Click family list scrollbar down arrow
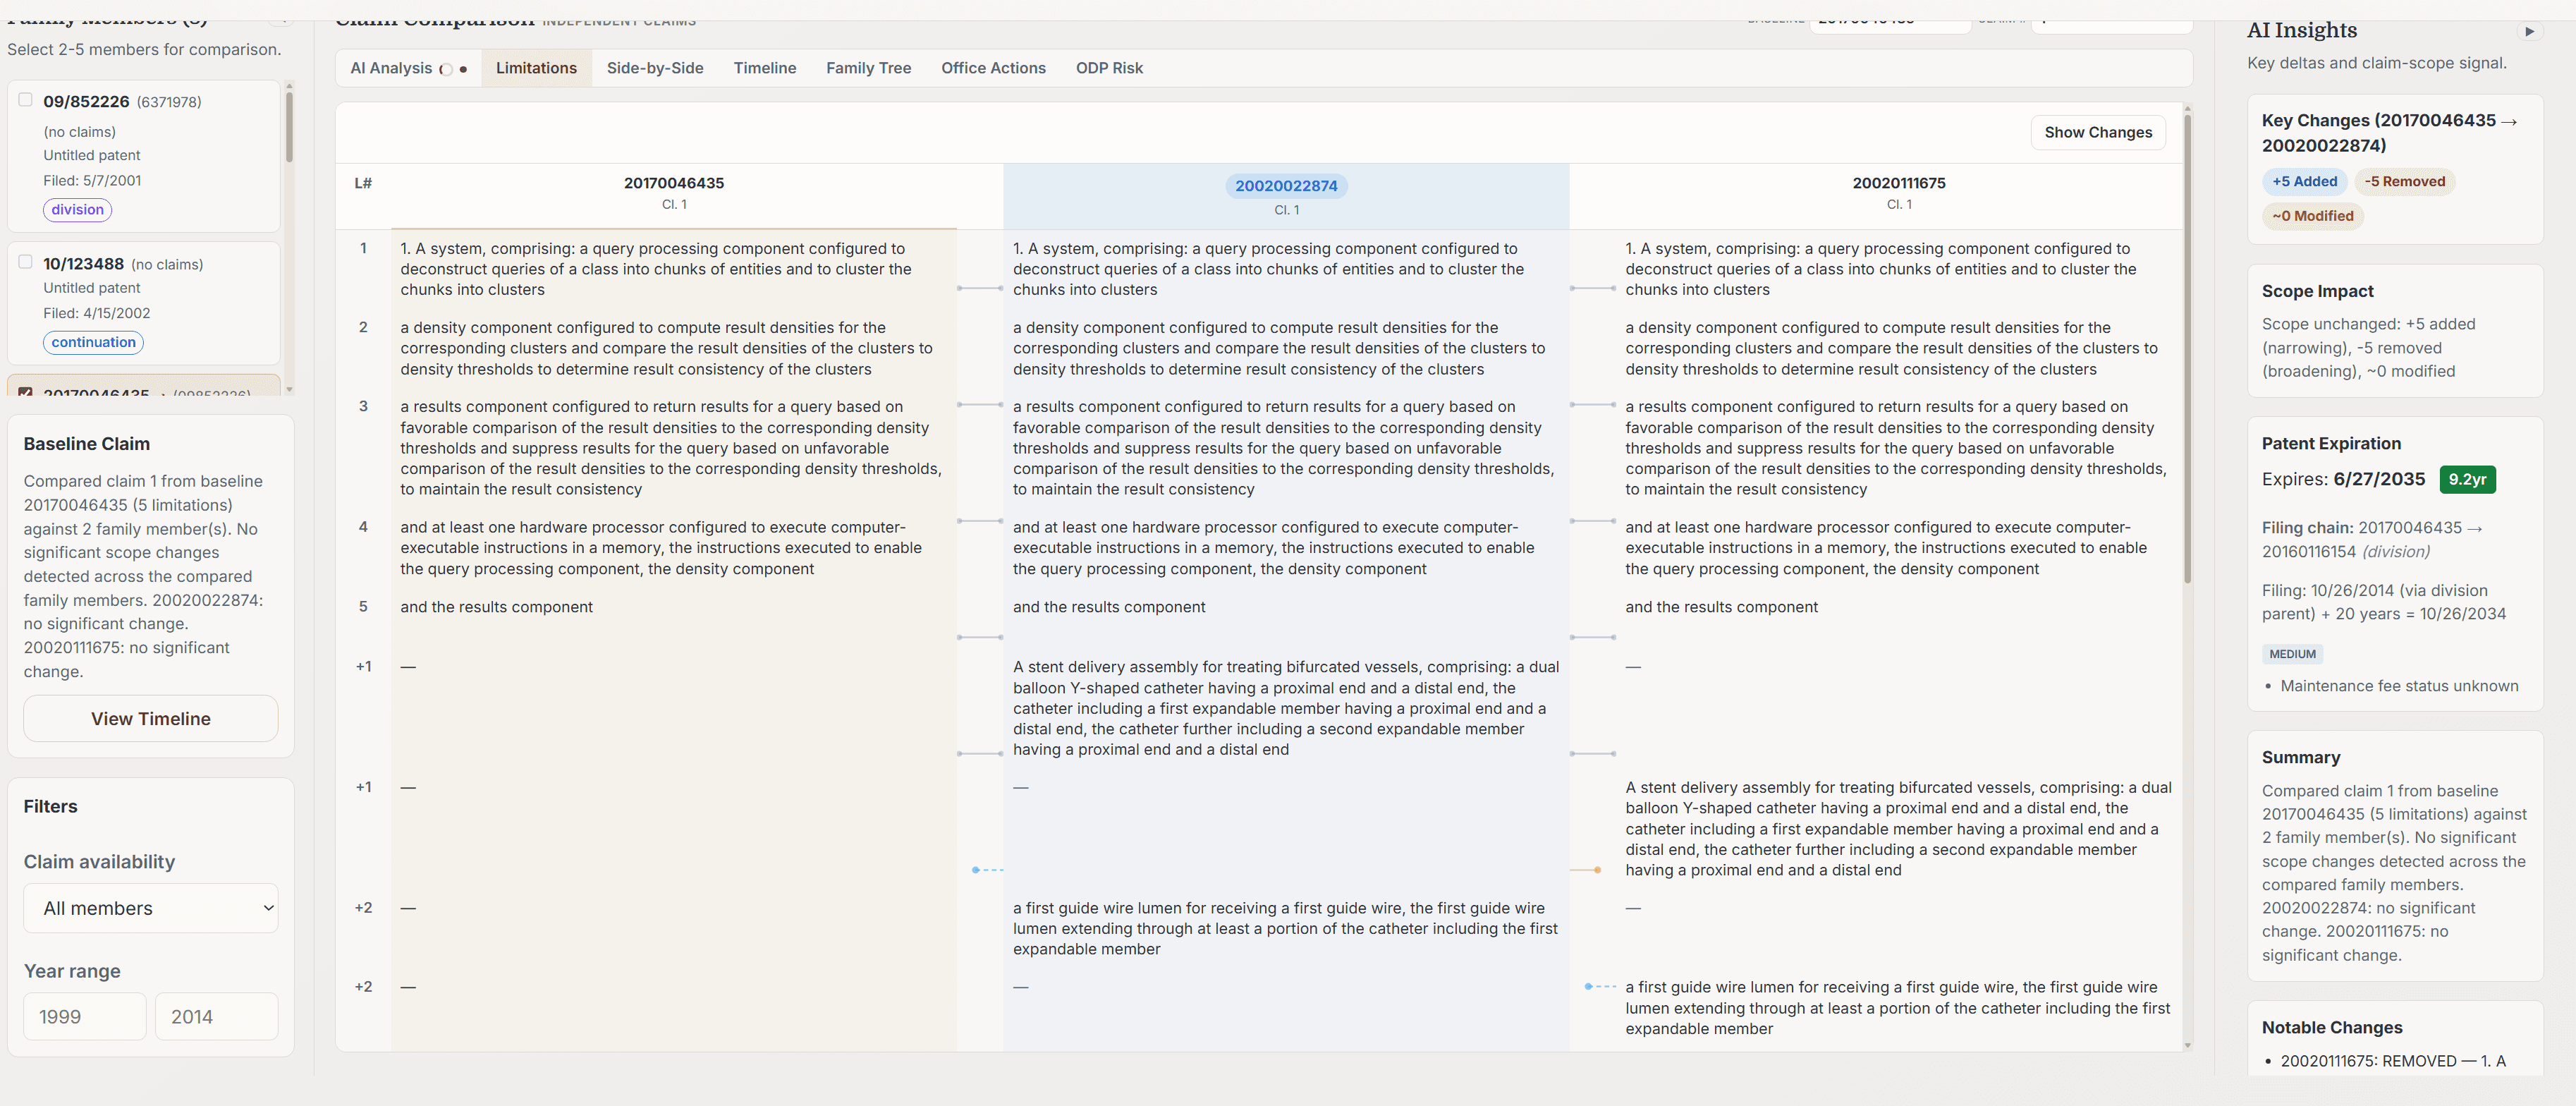The image size is (2576, 1106). click(x=289, y=389)
